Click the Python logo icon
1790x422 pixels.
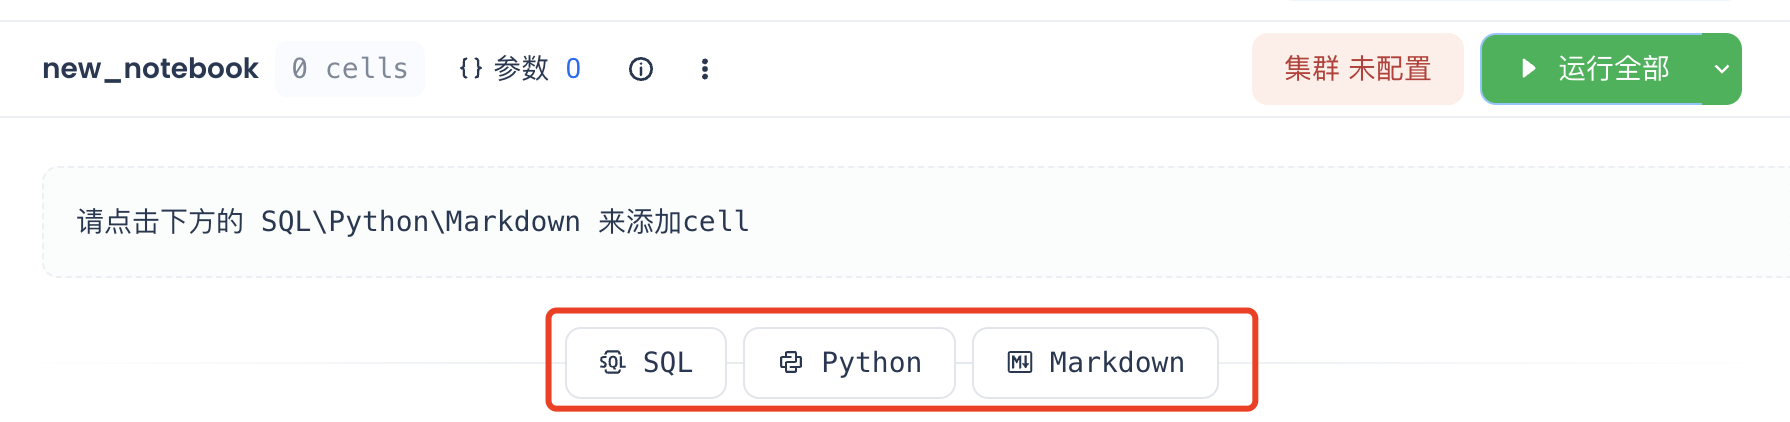coord(791,362)
